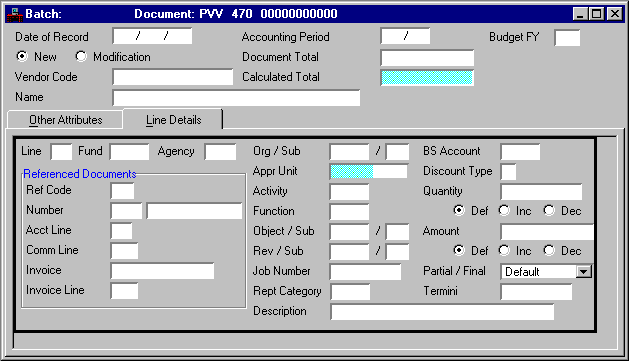This screenshot has width=629, height=361.
Task: Select the Modification radio button
Action: [x=81, y=56]
